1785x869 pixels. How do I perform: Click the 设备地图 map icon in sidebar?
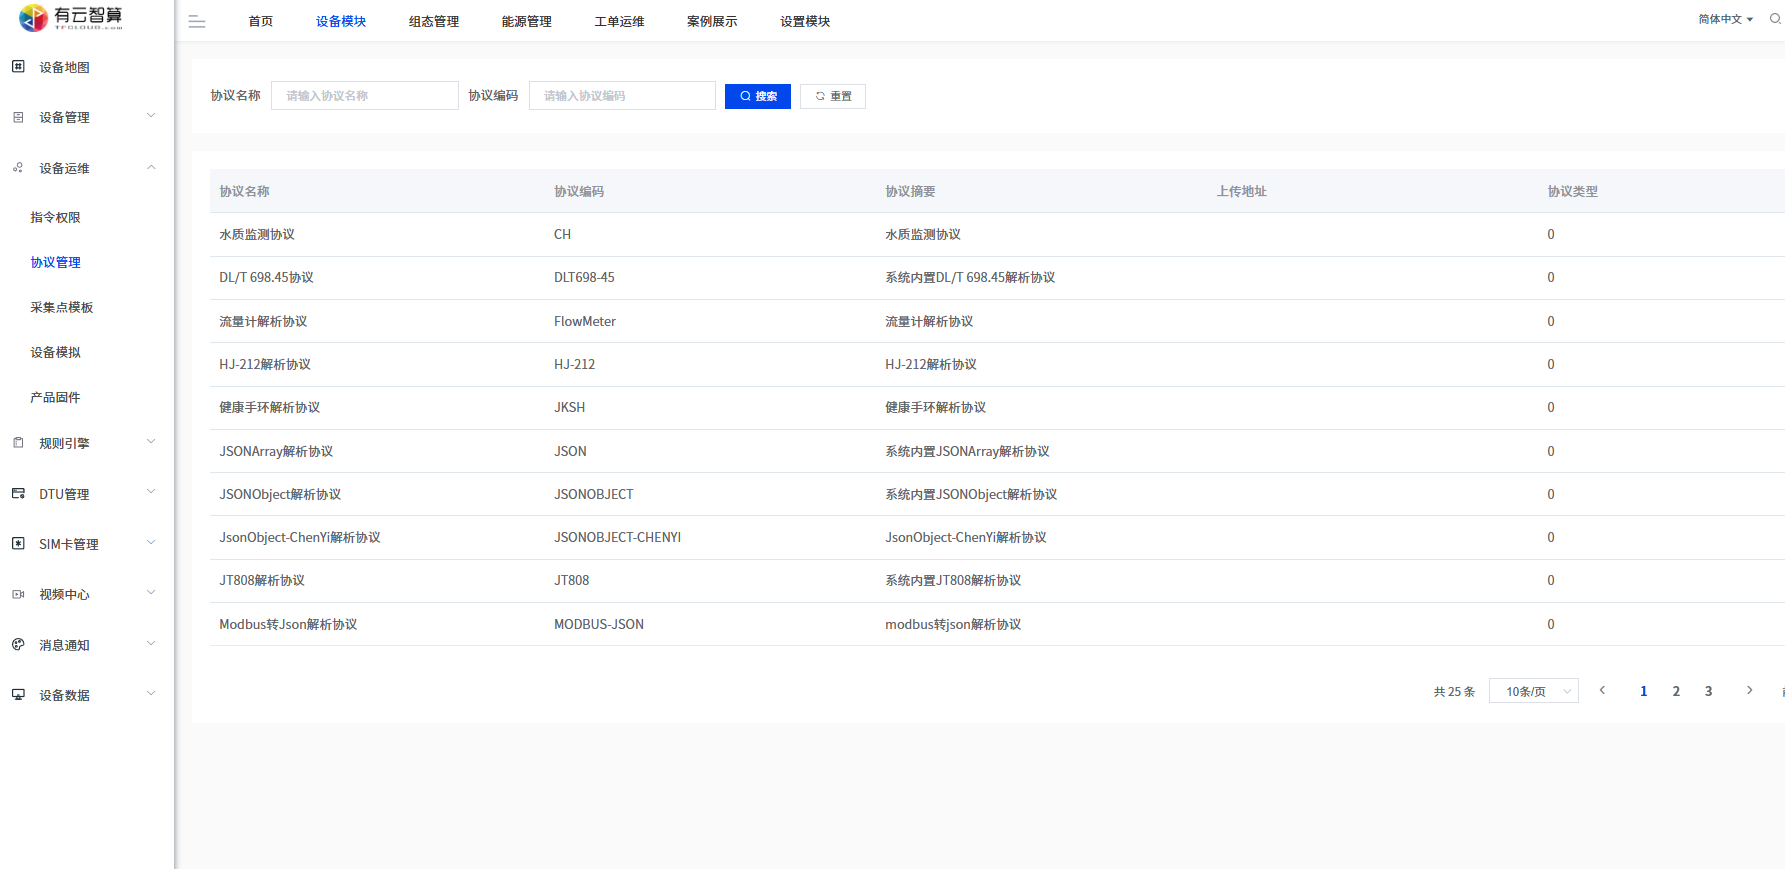tap(18, 67)
